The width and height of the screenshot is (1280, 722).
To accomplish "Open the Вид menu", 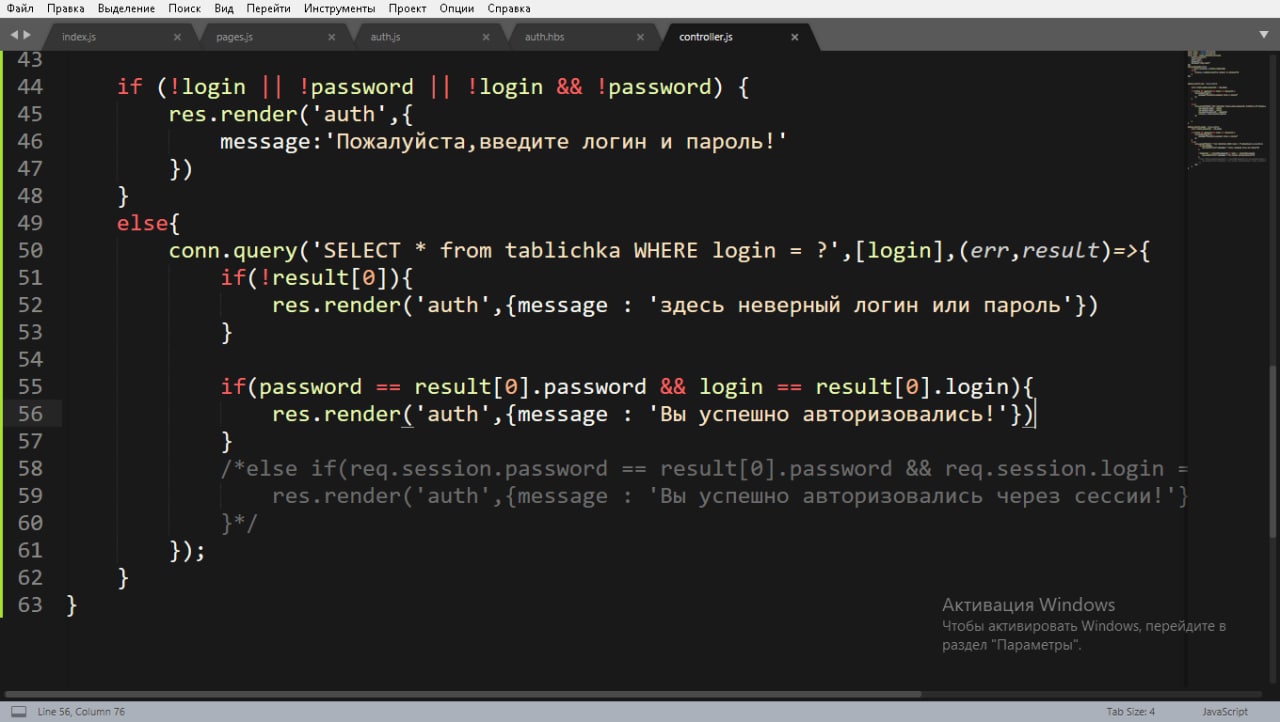I will 224,8.
